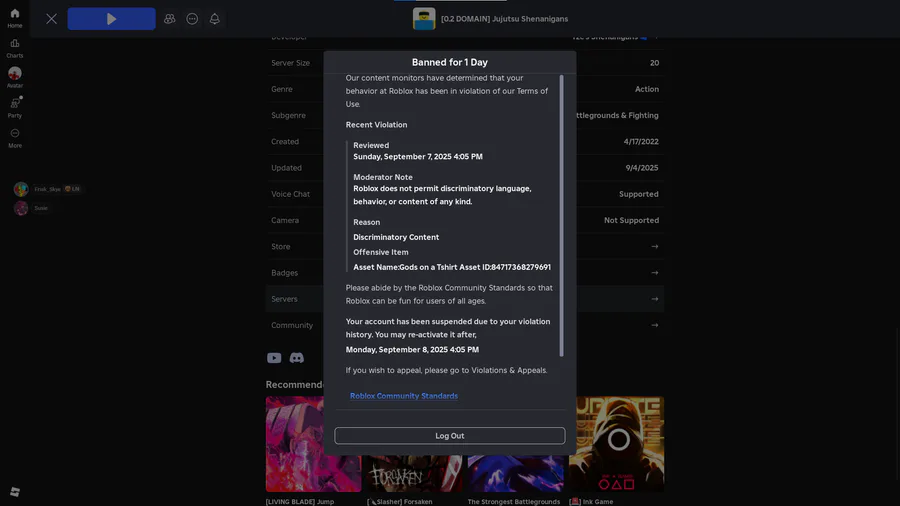Click the Banned for 1 Day title

coord(450,62)
